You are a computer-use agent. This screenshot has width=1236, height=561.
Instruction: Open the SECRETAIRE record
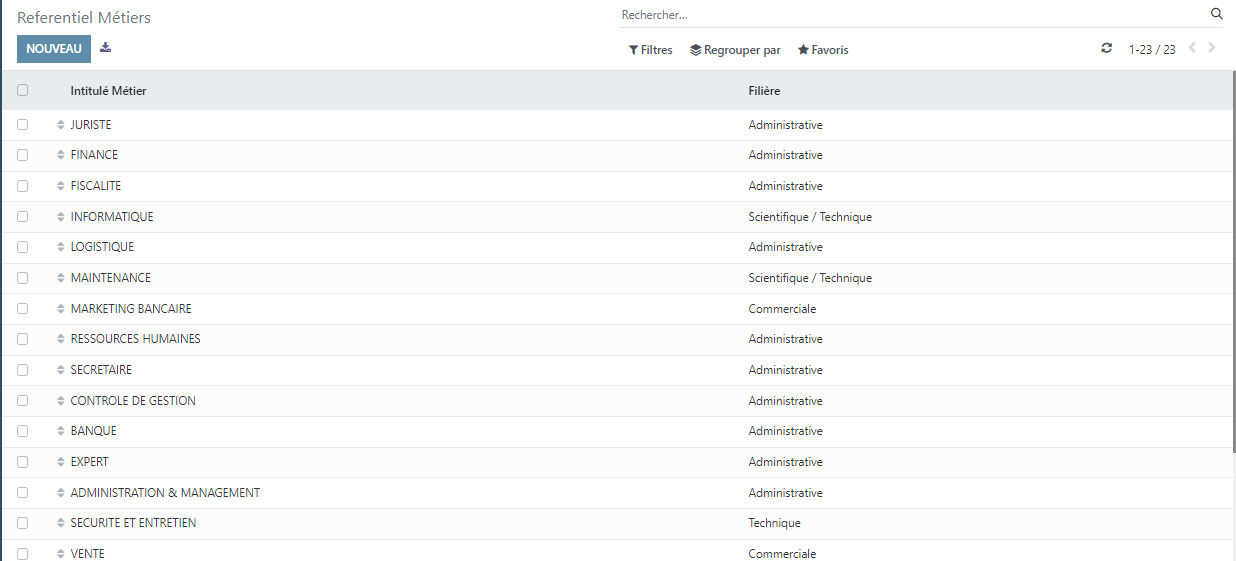coord(101,370)
